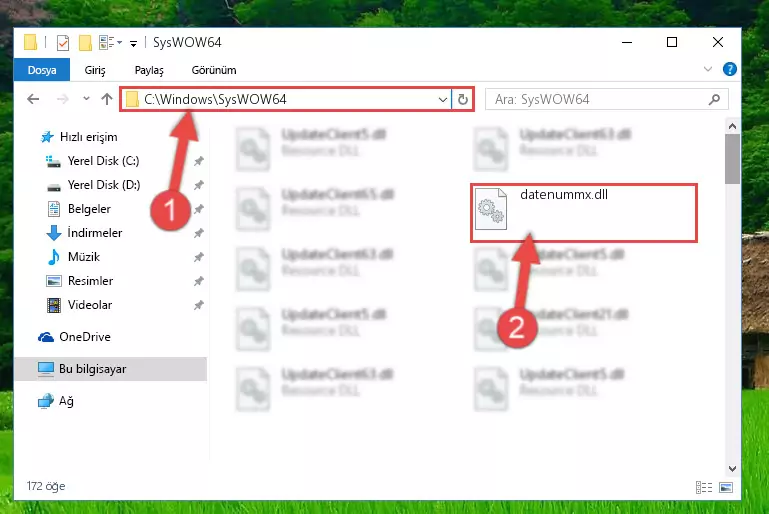Click the folder icon in title bar
The width and height of the screenshot is (769, 514).
(30, 43)
